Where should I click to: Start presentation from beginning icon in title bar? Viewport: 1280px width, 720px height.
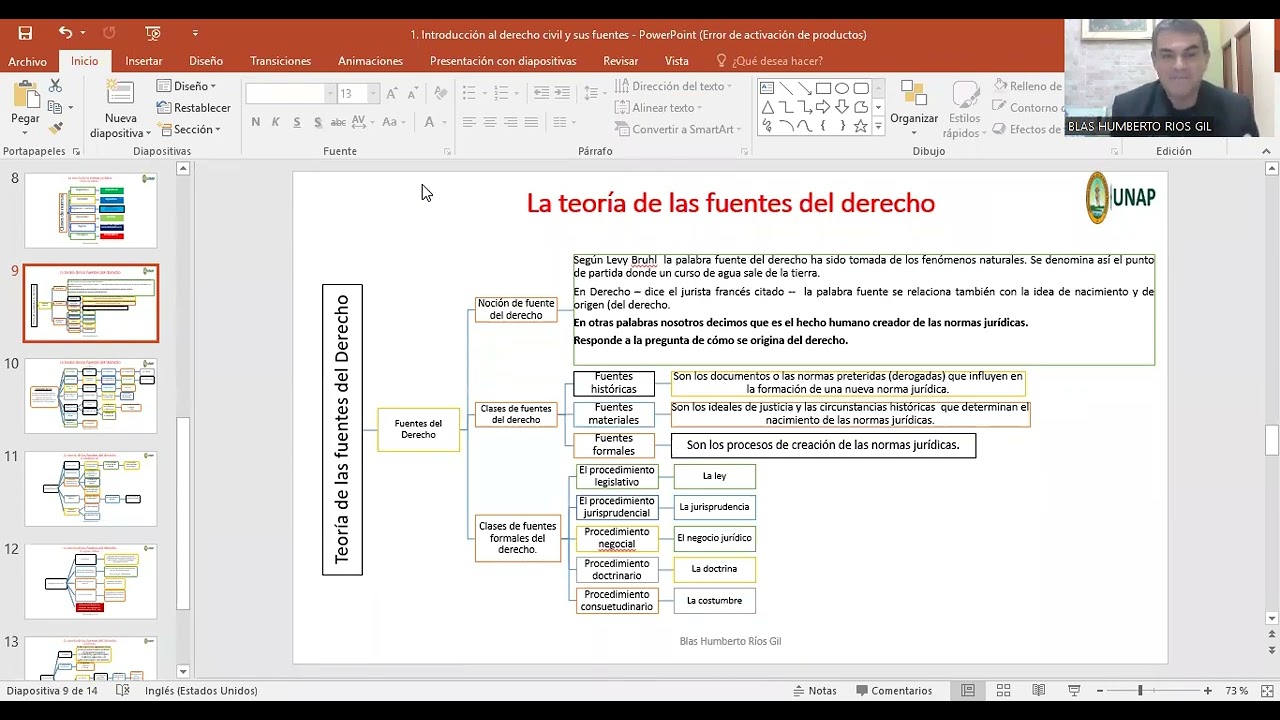click(153, 33)
